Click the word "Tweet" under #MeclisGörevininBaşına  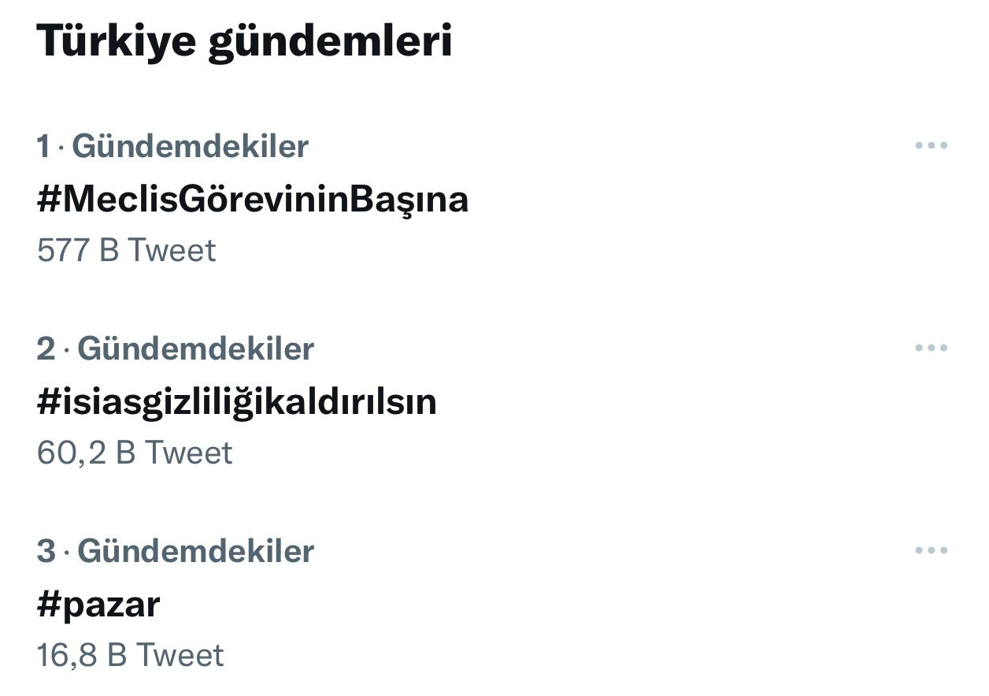pos(171,250)
